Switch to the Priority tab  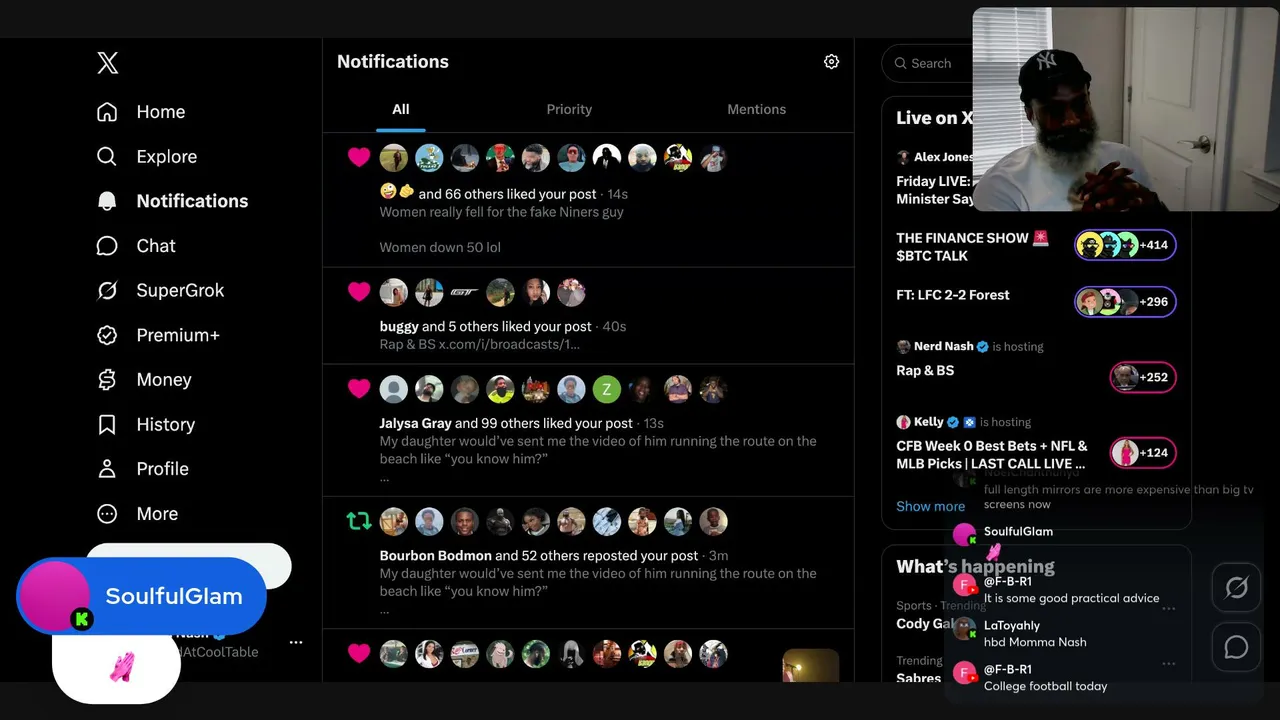point(569,109)
